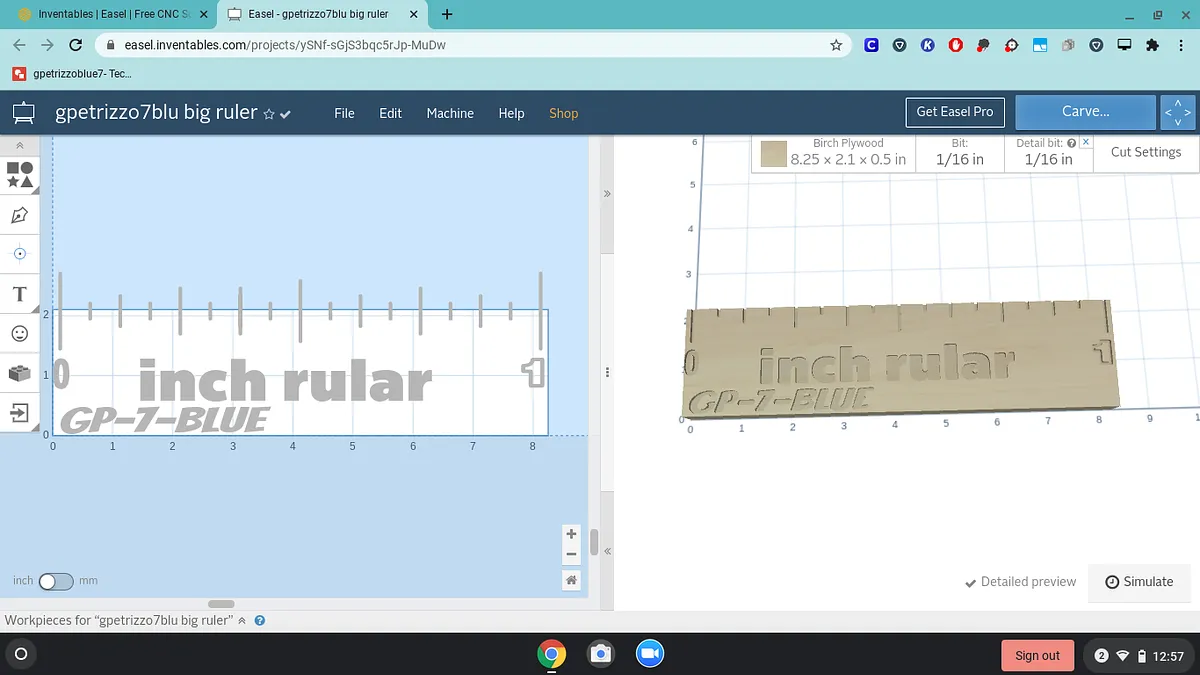Screen dimensions: 1200x675
Task: Select the drill point circle tool
Action: pos(20,254)
